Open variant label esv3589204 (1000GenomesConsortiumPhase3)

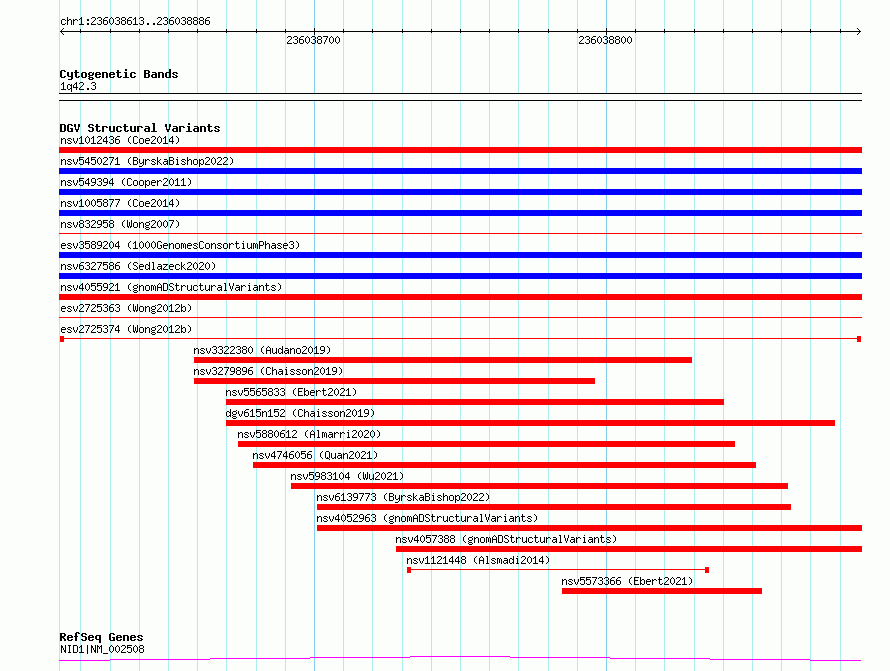(x=180, y=245)
